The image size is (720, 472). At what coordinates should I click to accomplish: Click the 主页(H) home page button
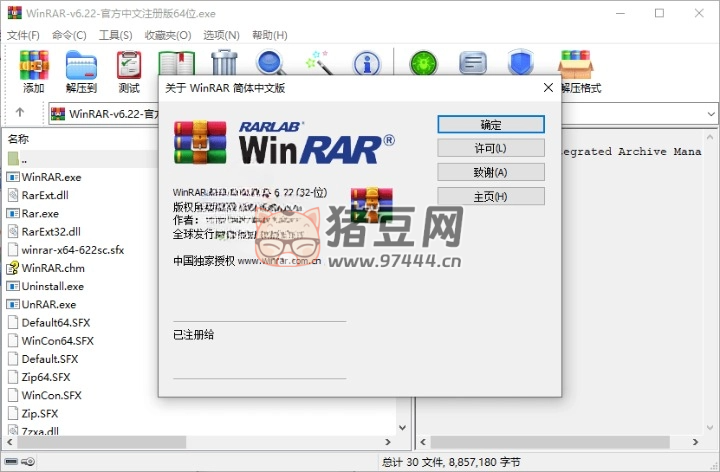pyautogui.click(x=490, y=196)
